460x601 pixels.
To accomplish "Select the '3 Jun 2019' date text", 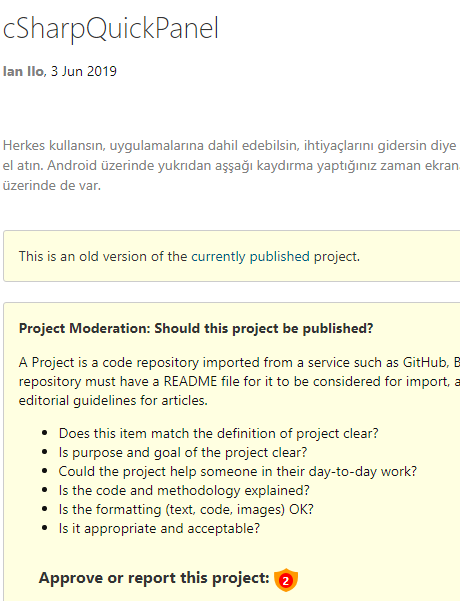I will tap(84, 71).
